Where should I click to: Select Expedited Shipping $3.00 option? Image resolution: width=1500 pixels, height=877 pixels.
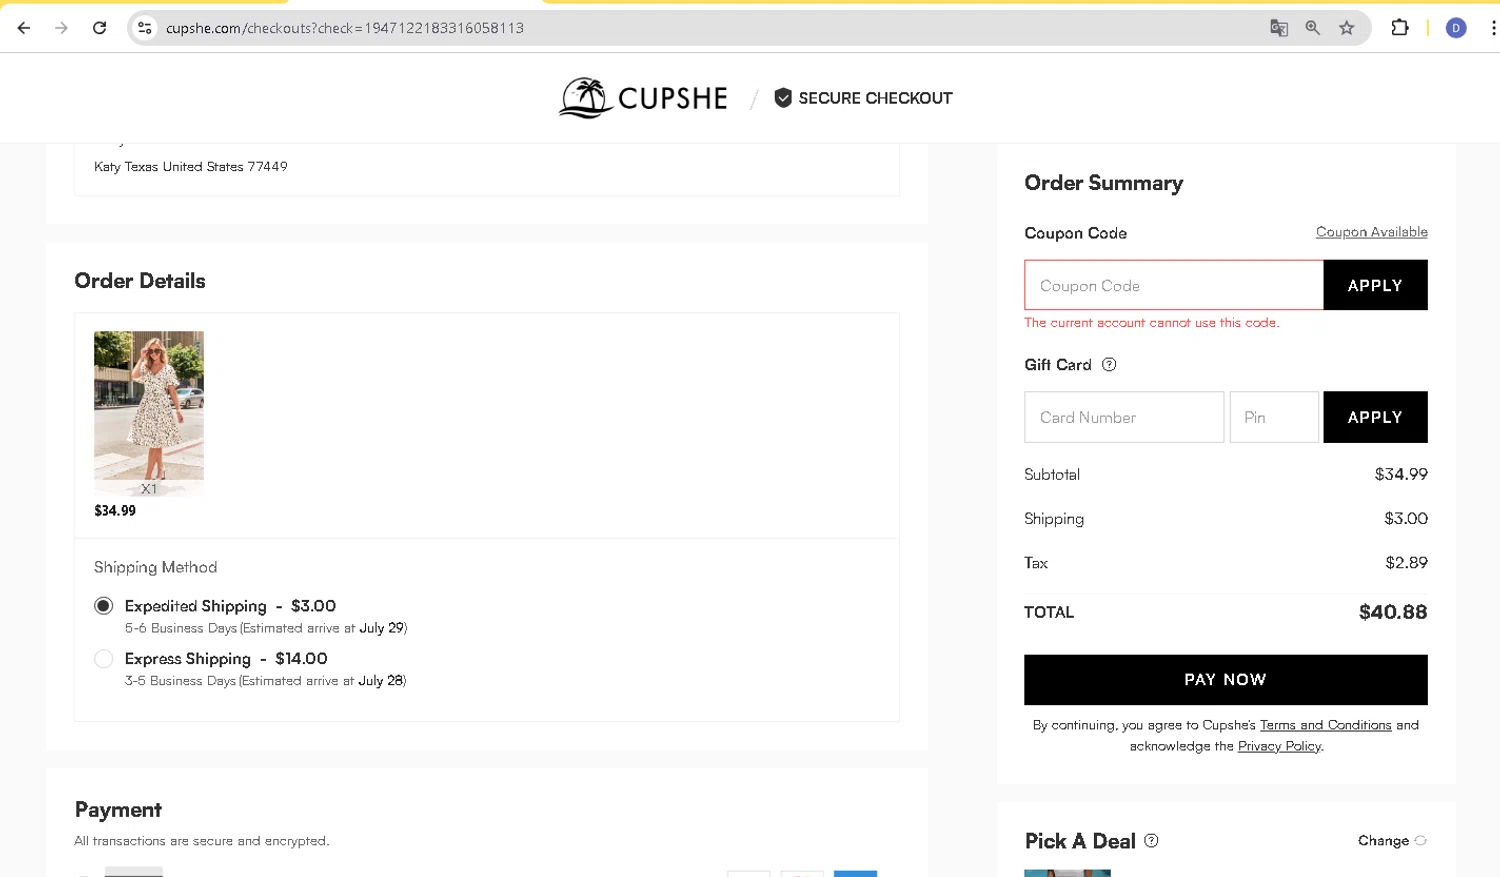point(104,606)
